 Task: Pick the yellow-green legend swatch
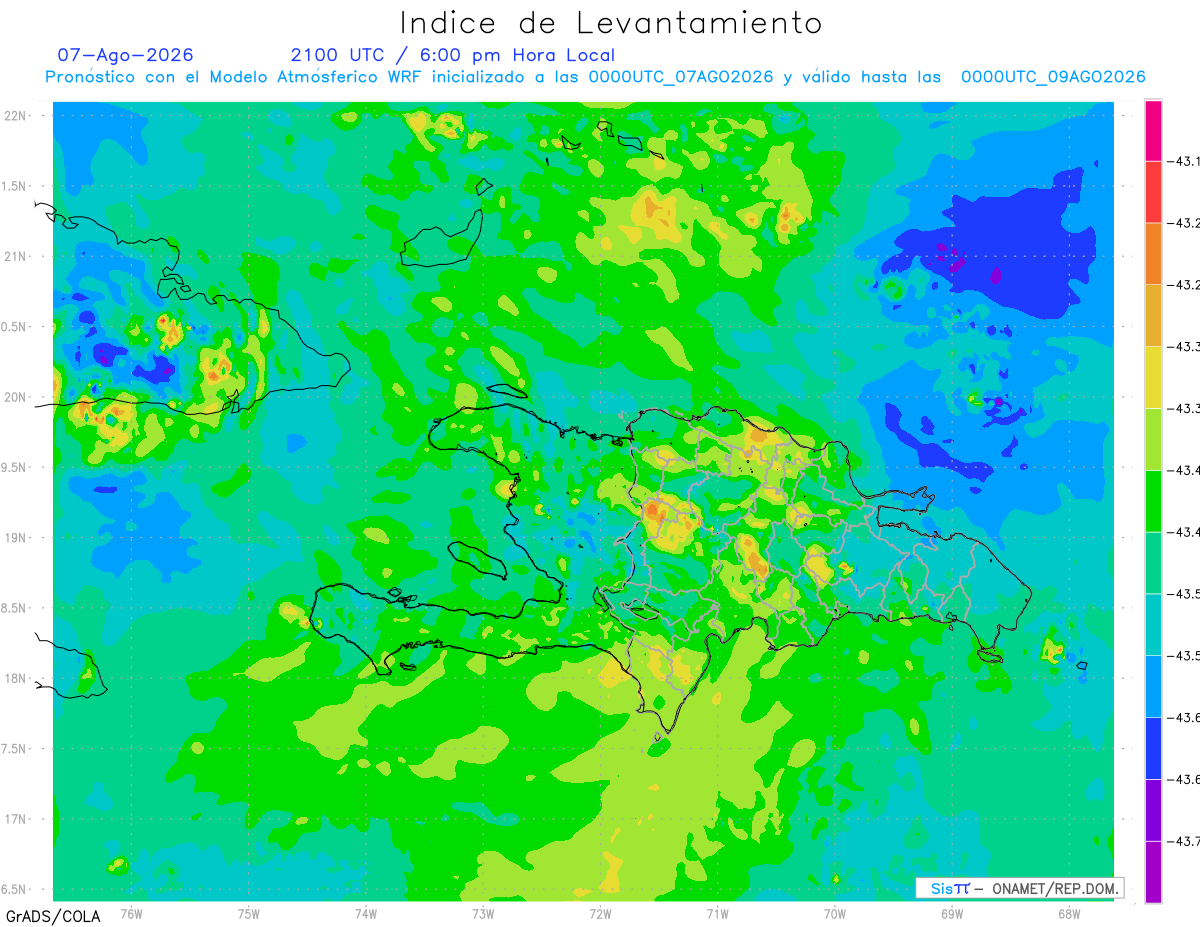click(1153, 440)
